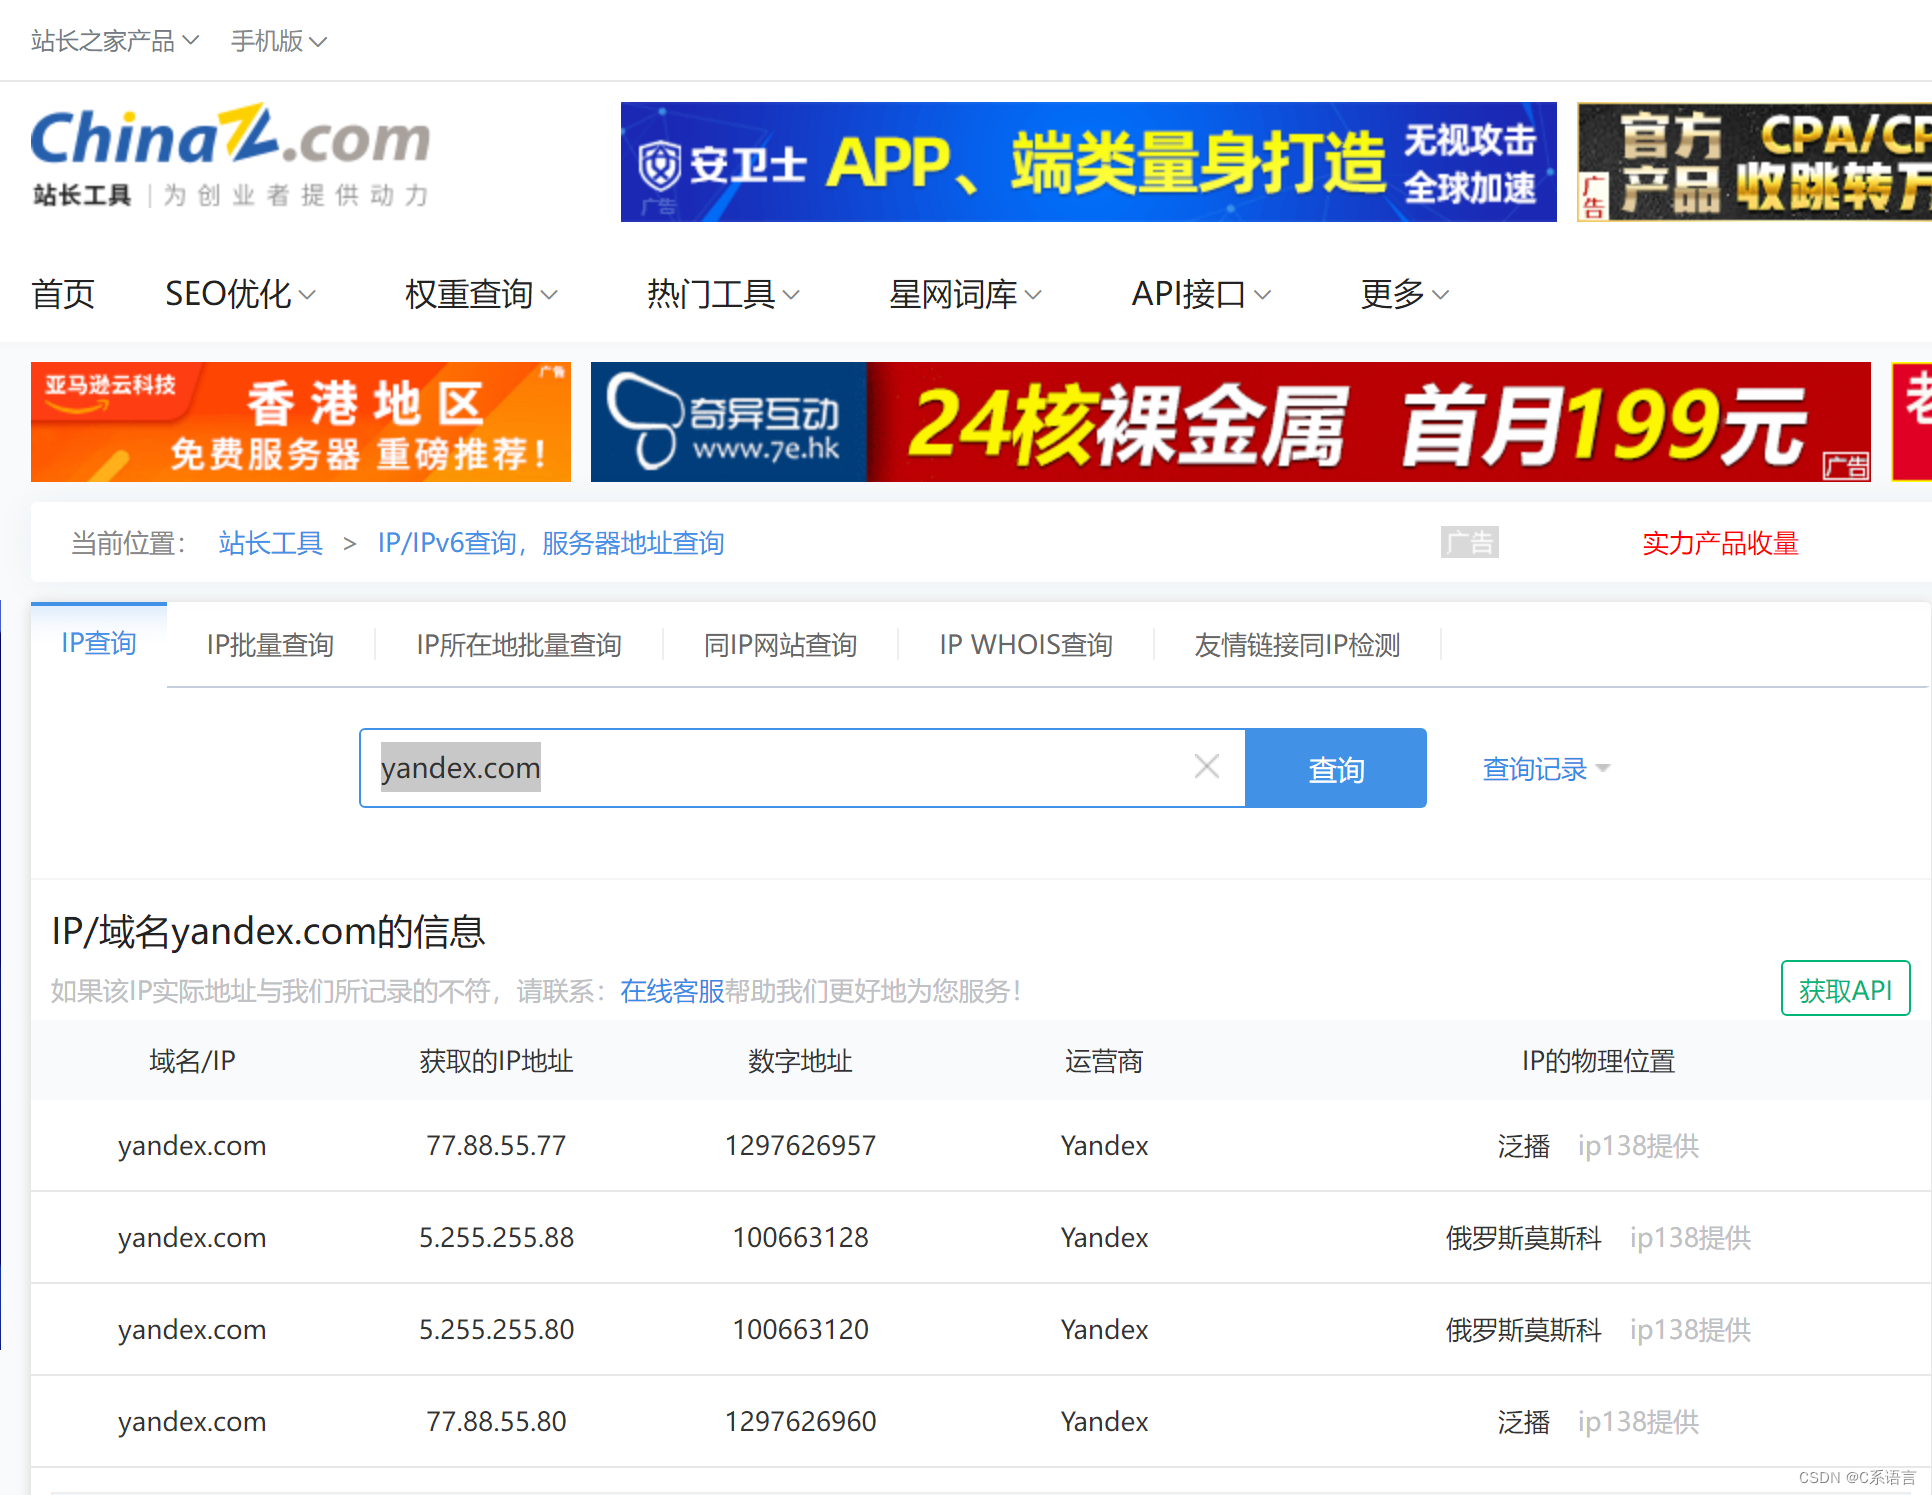Select IP address 5.255.255.80
The height and width of the screenshot is (1495, 1932).
(496, 1329)
